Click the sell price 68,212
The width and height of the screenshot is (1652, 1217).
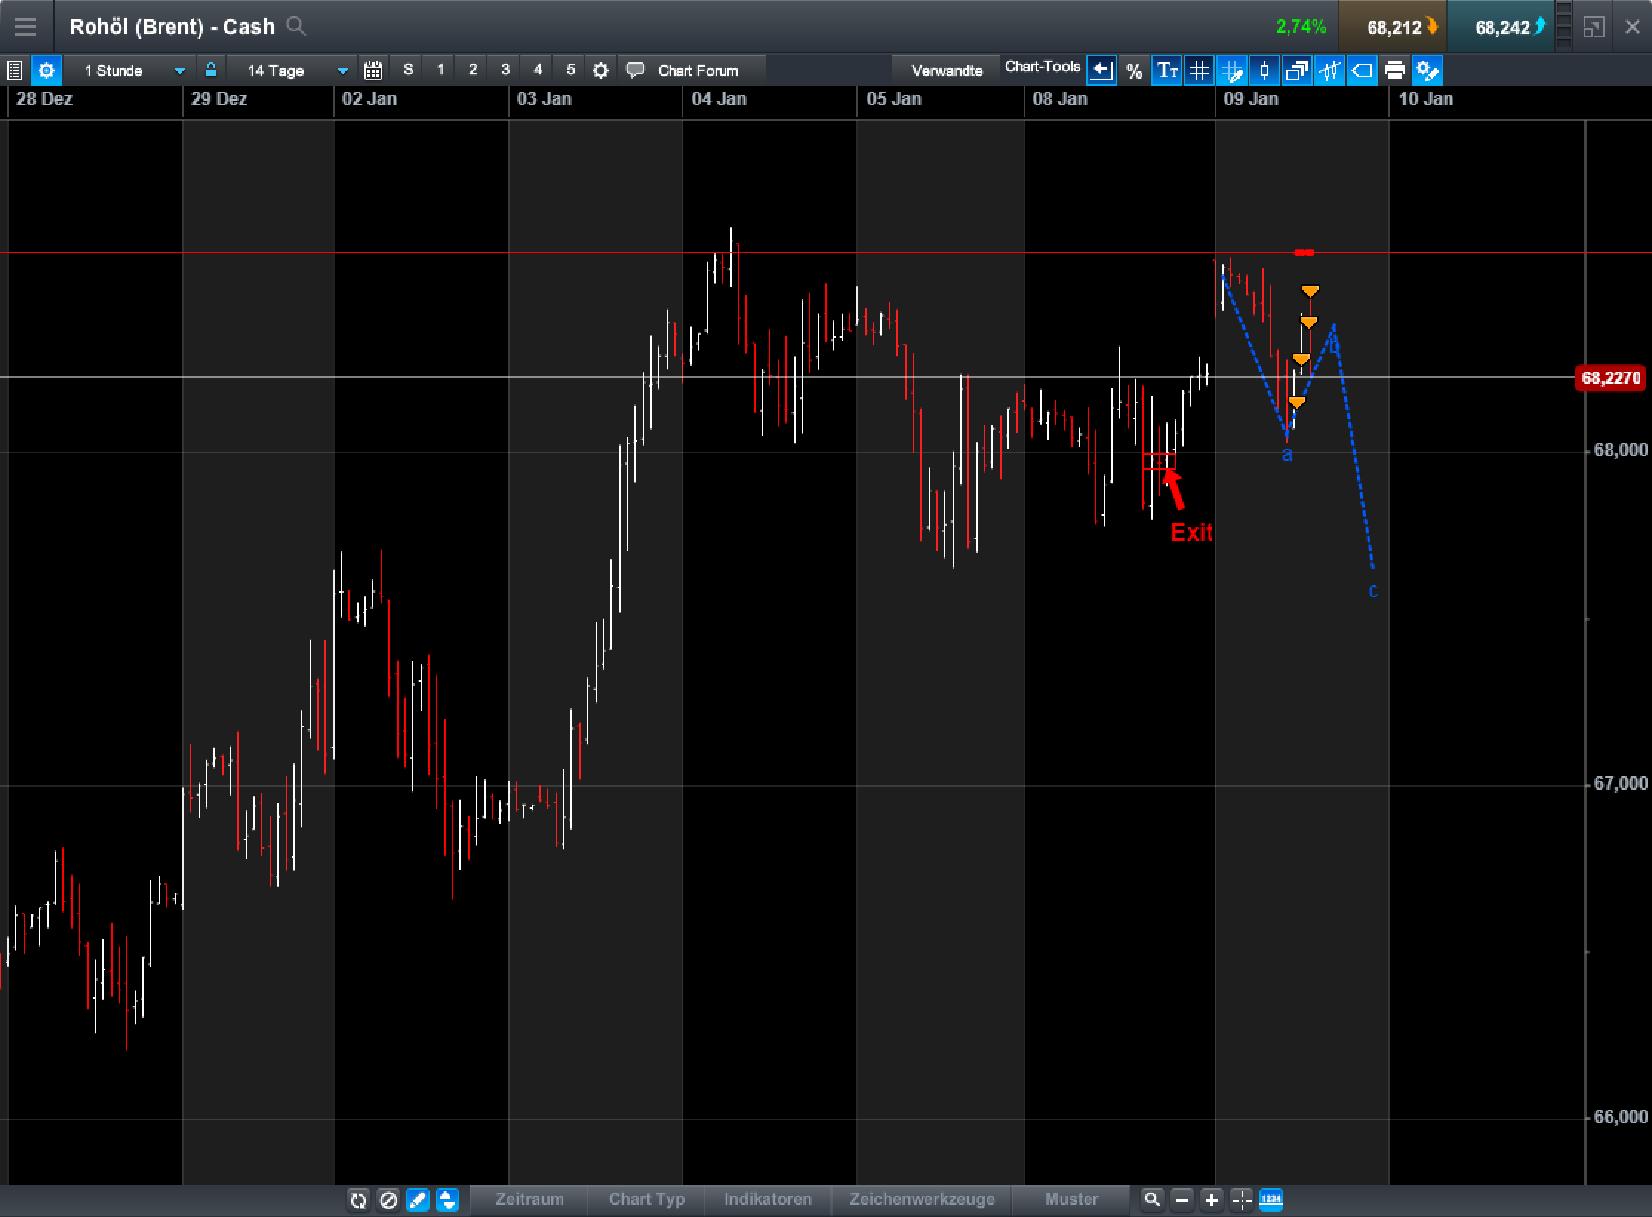point(1395,27)
